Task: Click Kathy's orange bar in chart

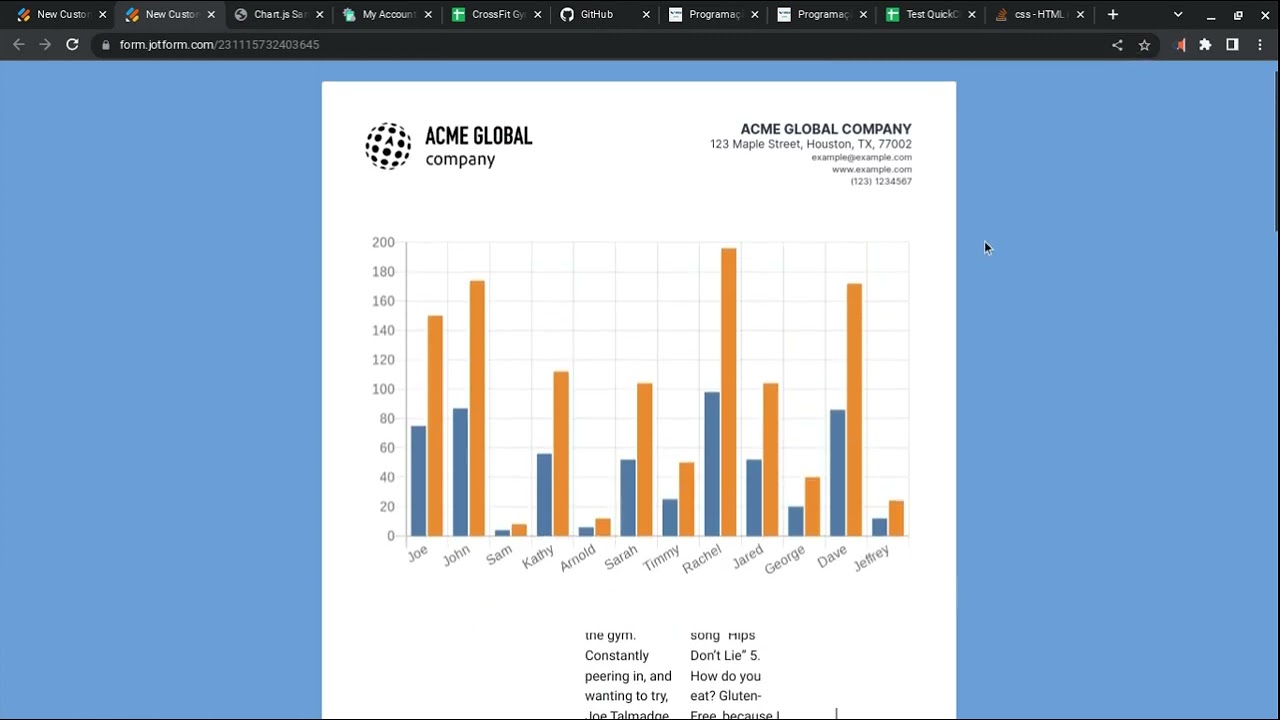Action: pyautogui.click(x=561, y=454)
